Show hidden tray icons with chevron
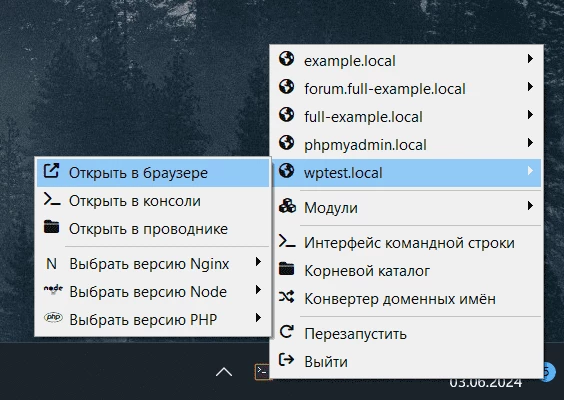 click(224, 372)
